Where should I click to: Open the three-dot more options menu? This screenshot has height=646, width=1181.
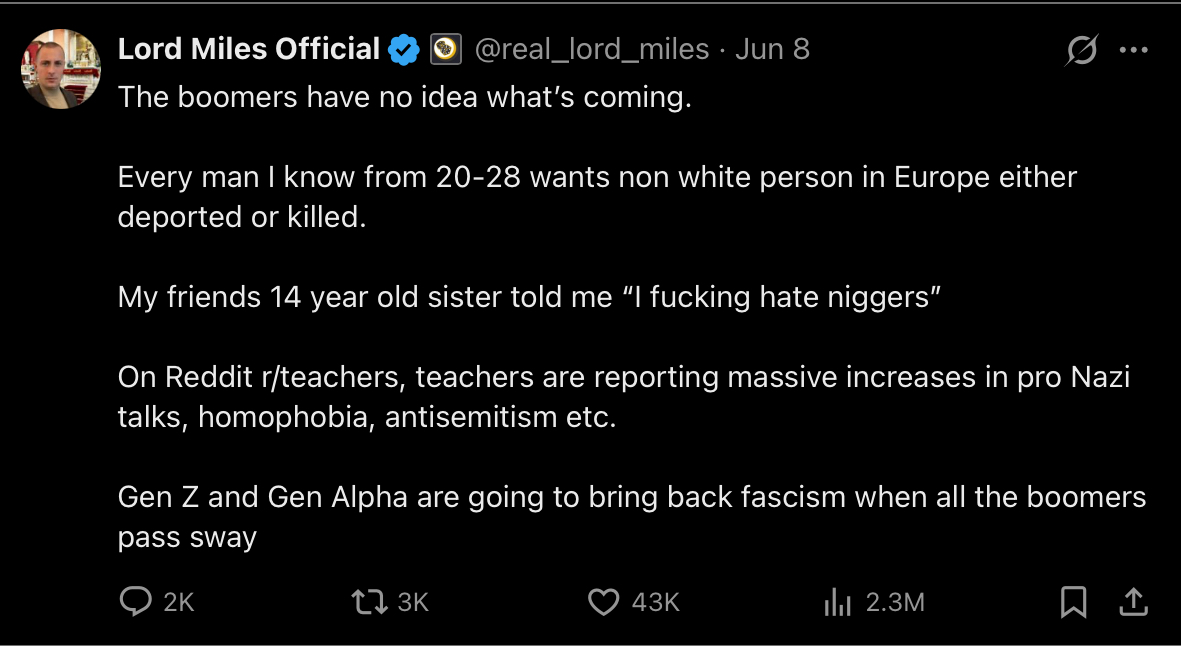coord(1134,50)
